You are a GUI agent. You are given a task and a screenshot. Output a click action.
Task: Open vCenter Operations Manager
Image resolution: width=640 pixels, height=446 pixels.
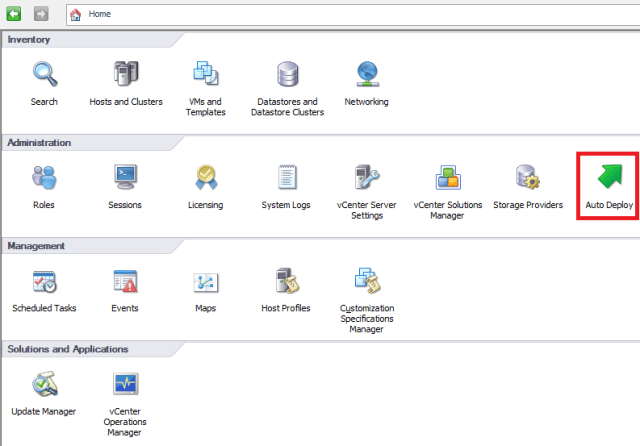tap(125, 384)
